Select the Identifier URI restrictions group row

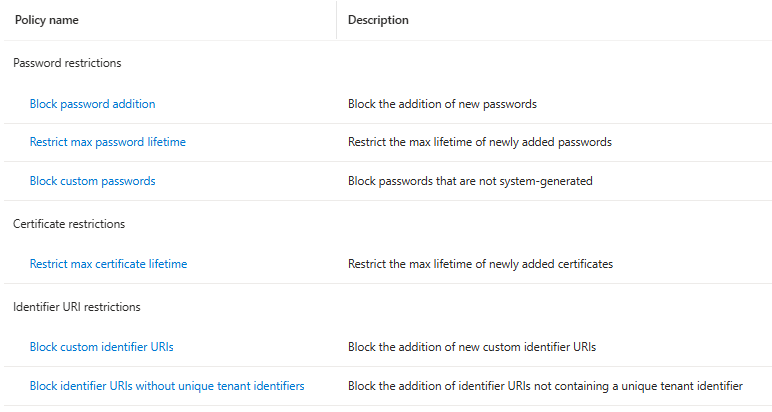pos(76,307)
